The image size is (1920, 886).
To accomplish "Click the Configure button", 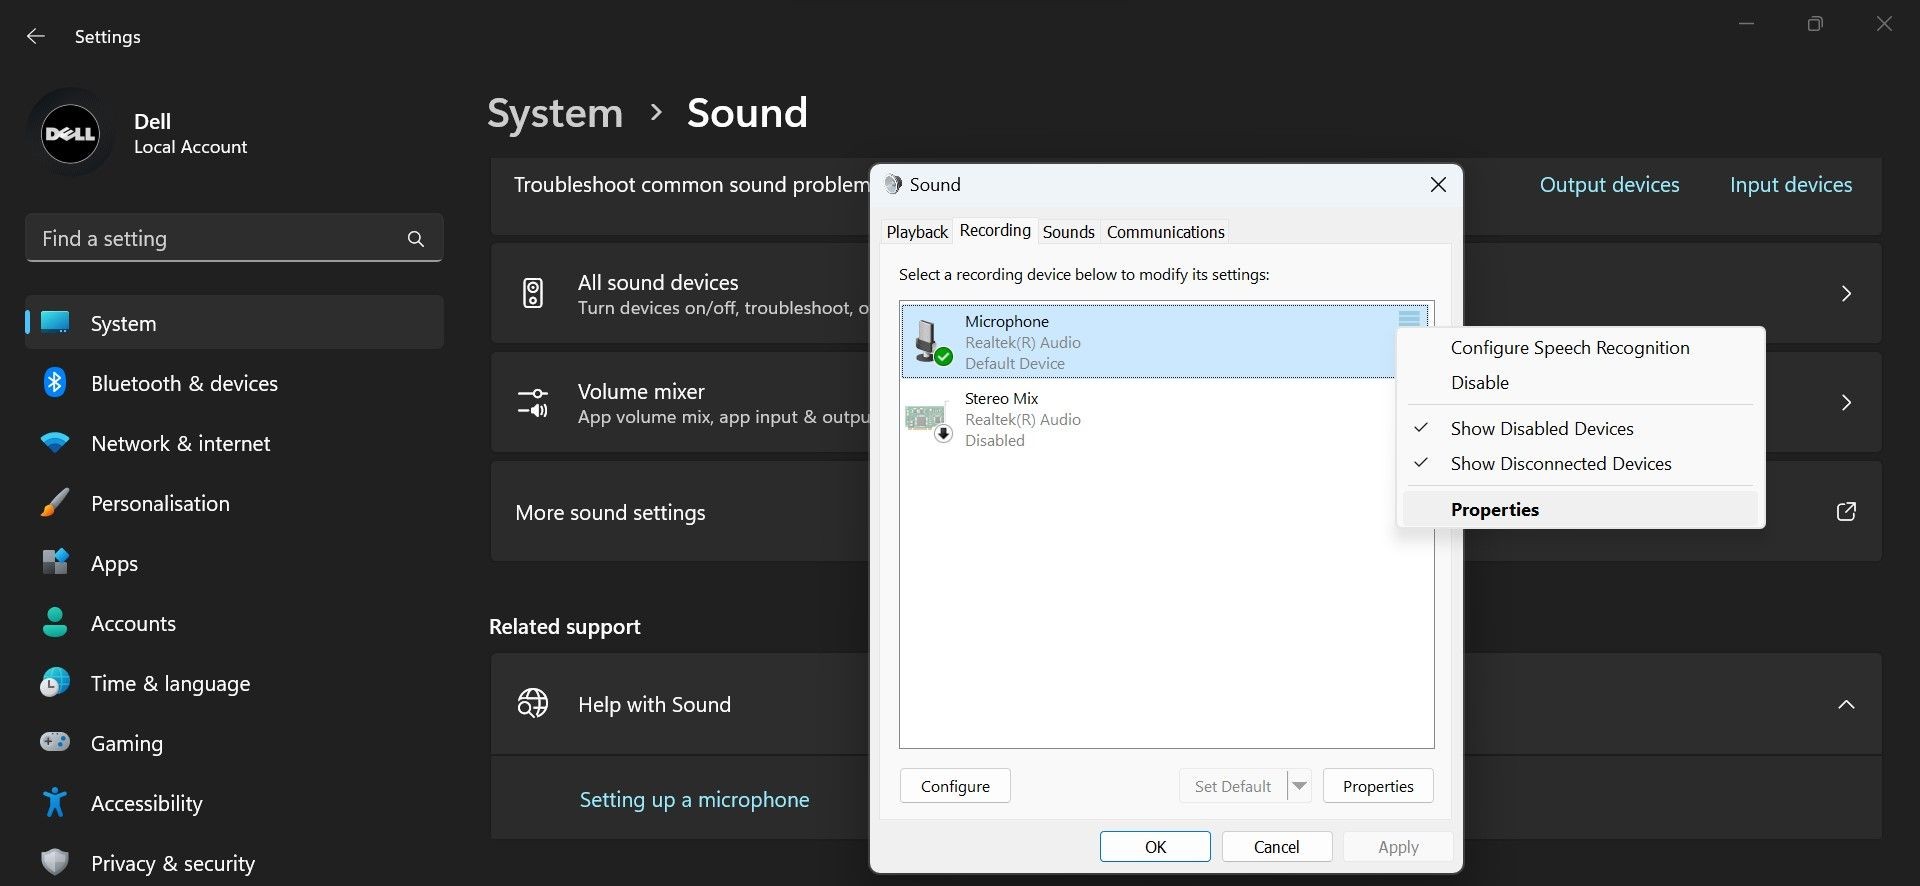I will pos(955,786).
